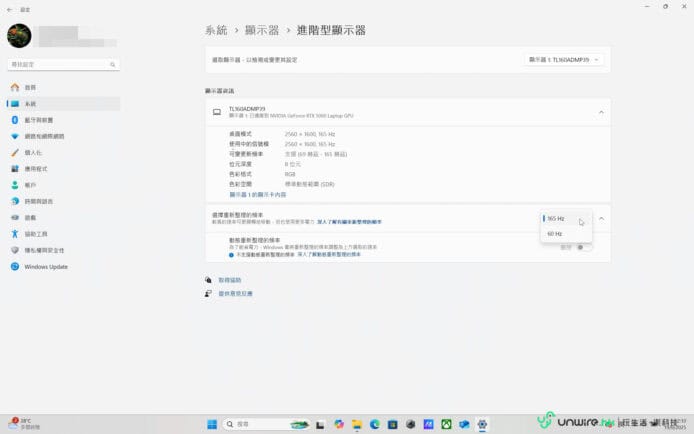This screenshot has width=694, height=434.
Task: Open Time and language settings
Action: [38, 201]
